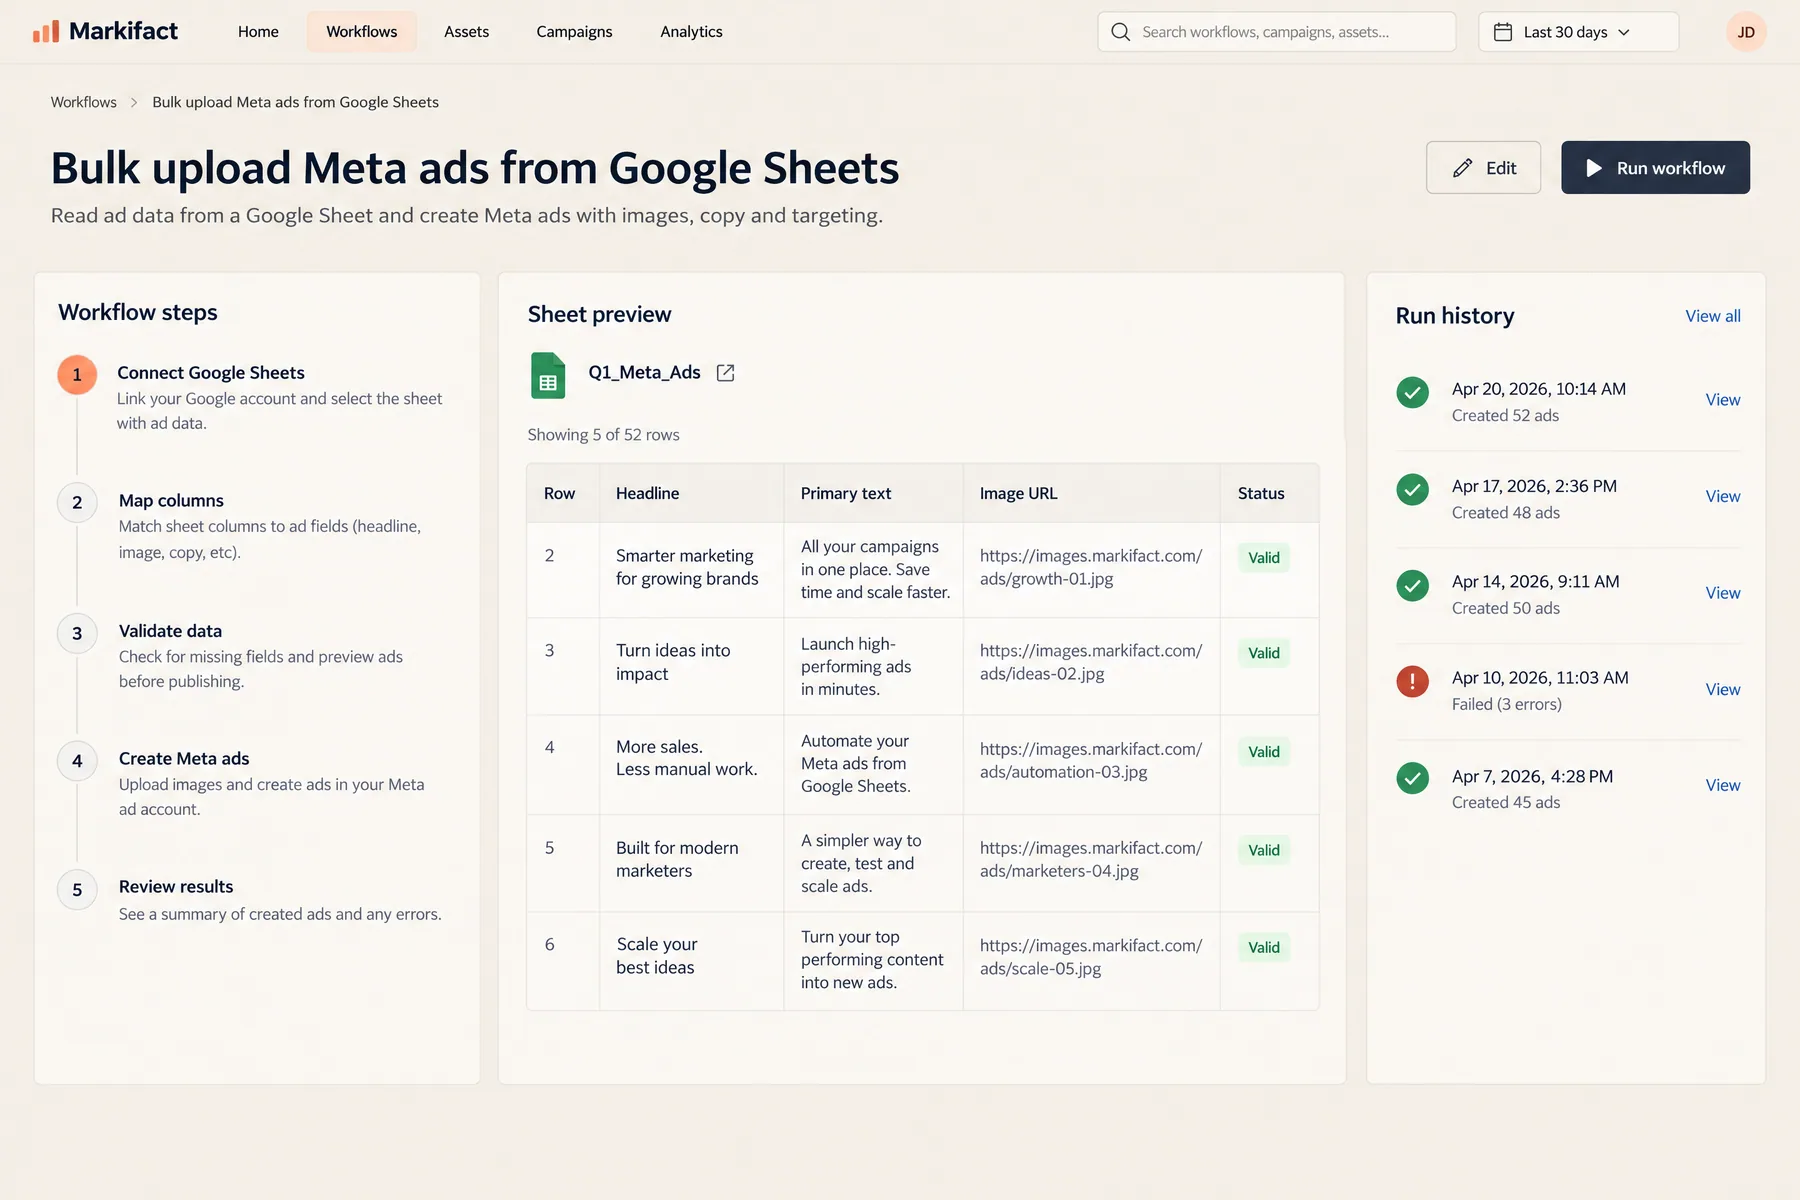The width and height of the screenshot is (1800, 1200).
Task: Click the search magnifier icon
Action: pos(1121,32)
